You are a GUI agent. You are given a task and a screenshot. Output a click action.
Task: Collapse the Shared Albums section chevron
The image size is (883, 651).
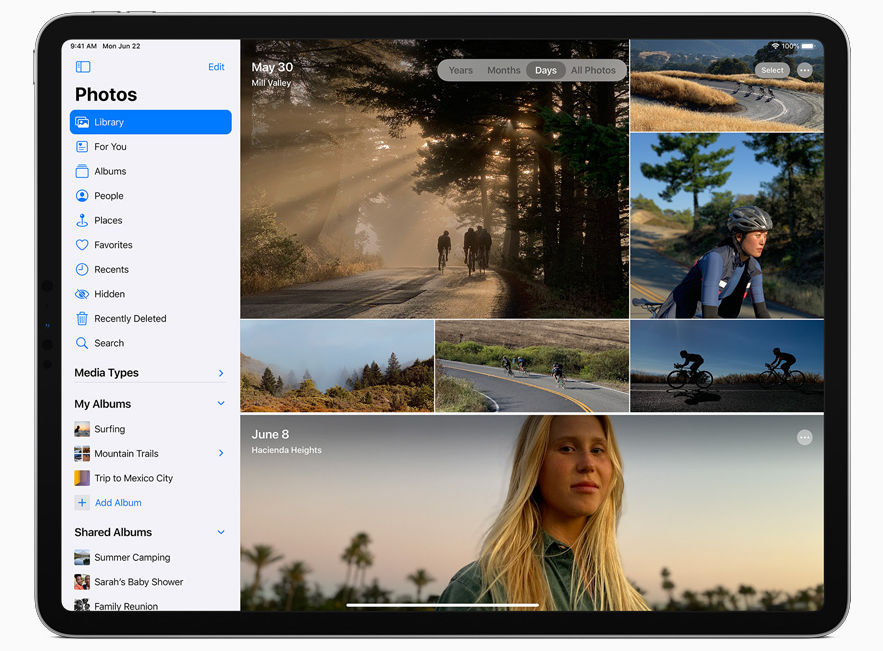click(x=221, y=532)
